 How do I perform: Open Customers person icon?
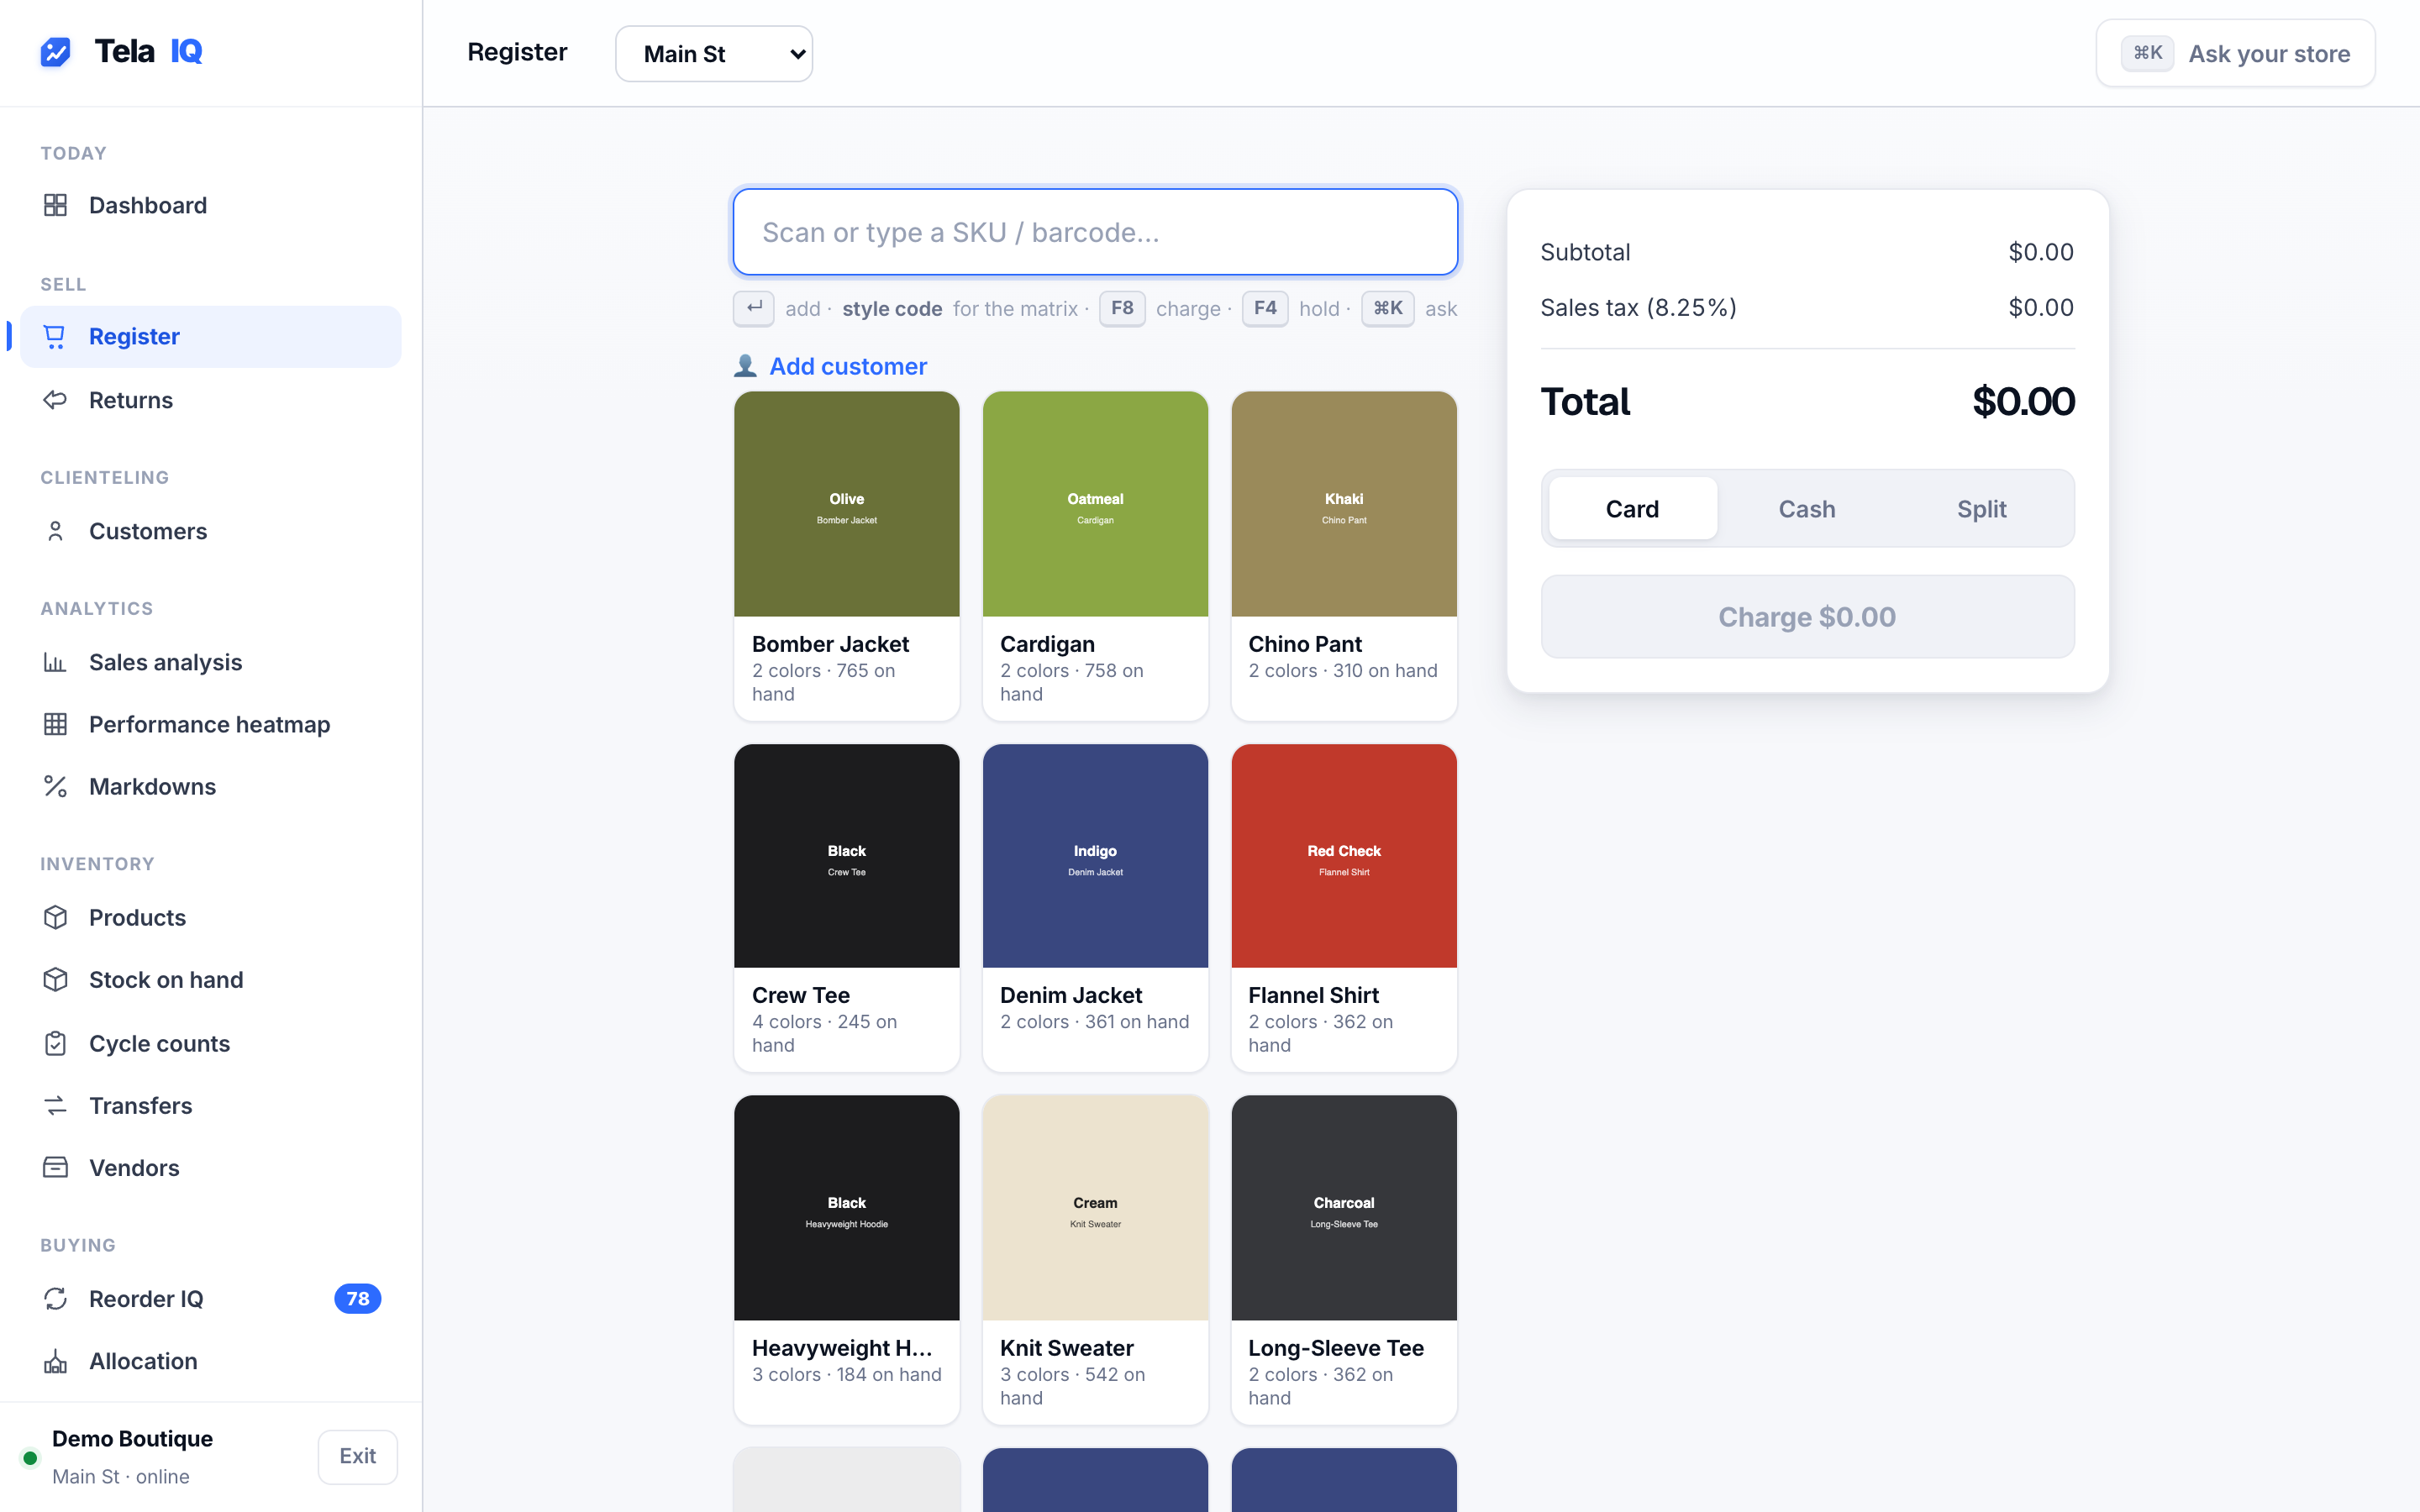click(x=55, y=531)
